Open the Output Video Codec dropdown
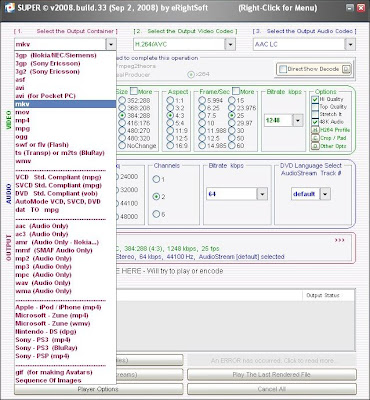 click(x=230, y=44)
